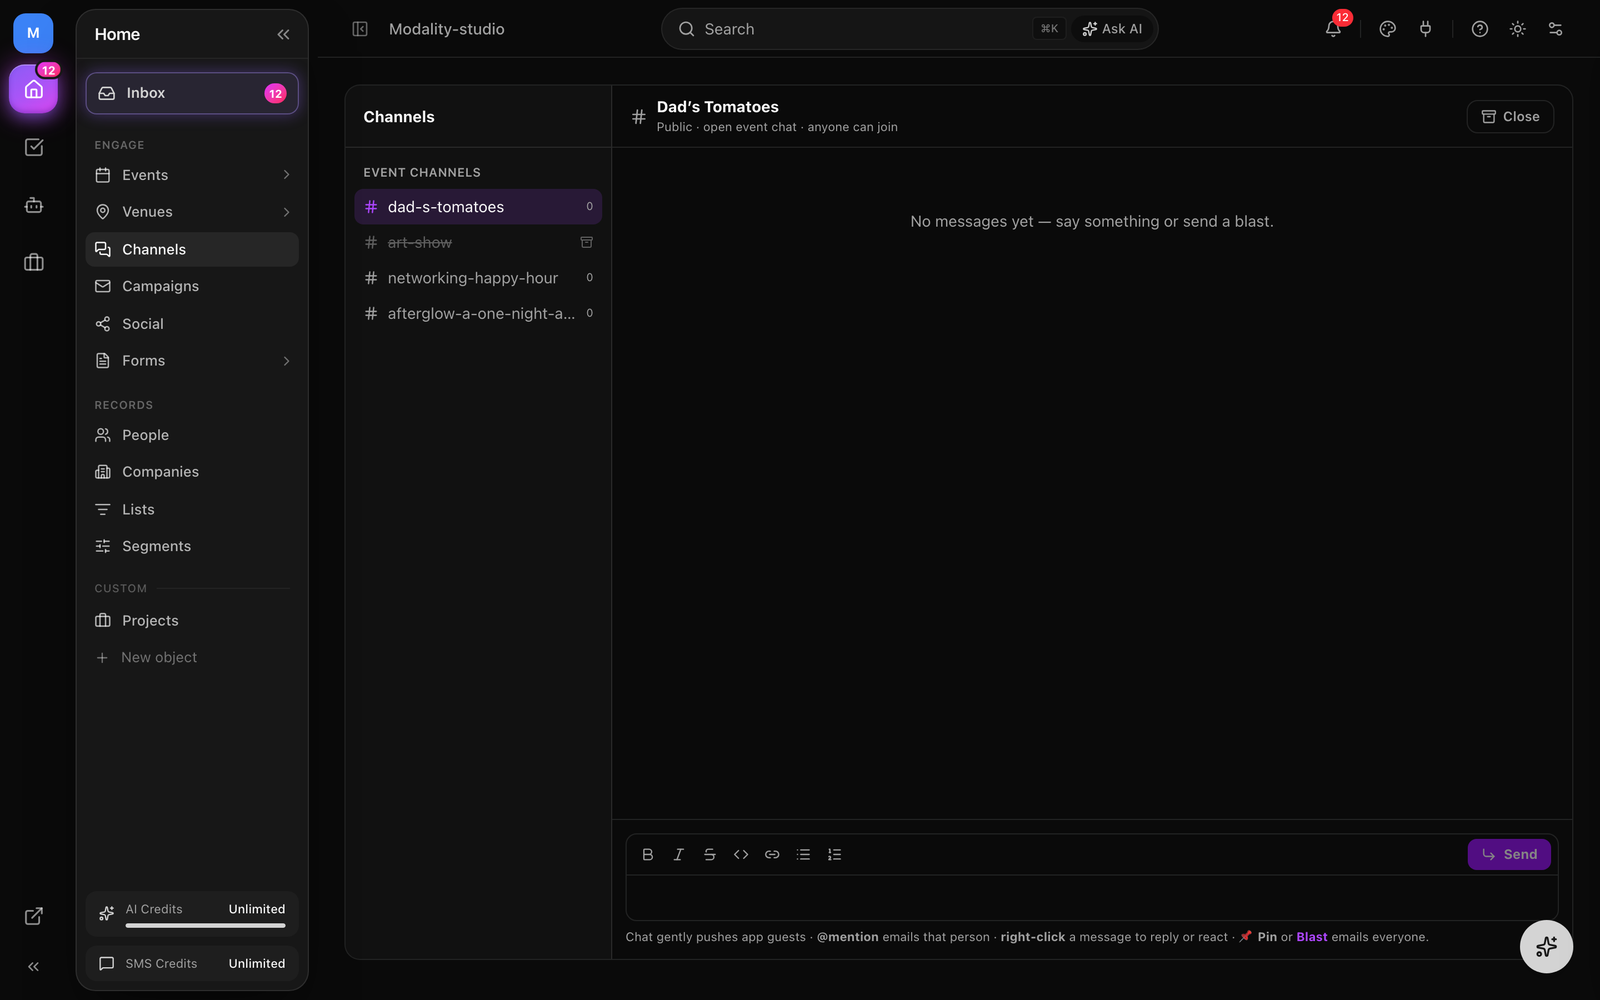
Task: Open Segments
Action: tap(192, 546)
